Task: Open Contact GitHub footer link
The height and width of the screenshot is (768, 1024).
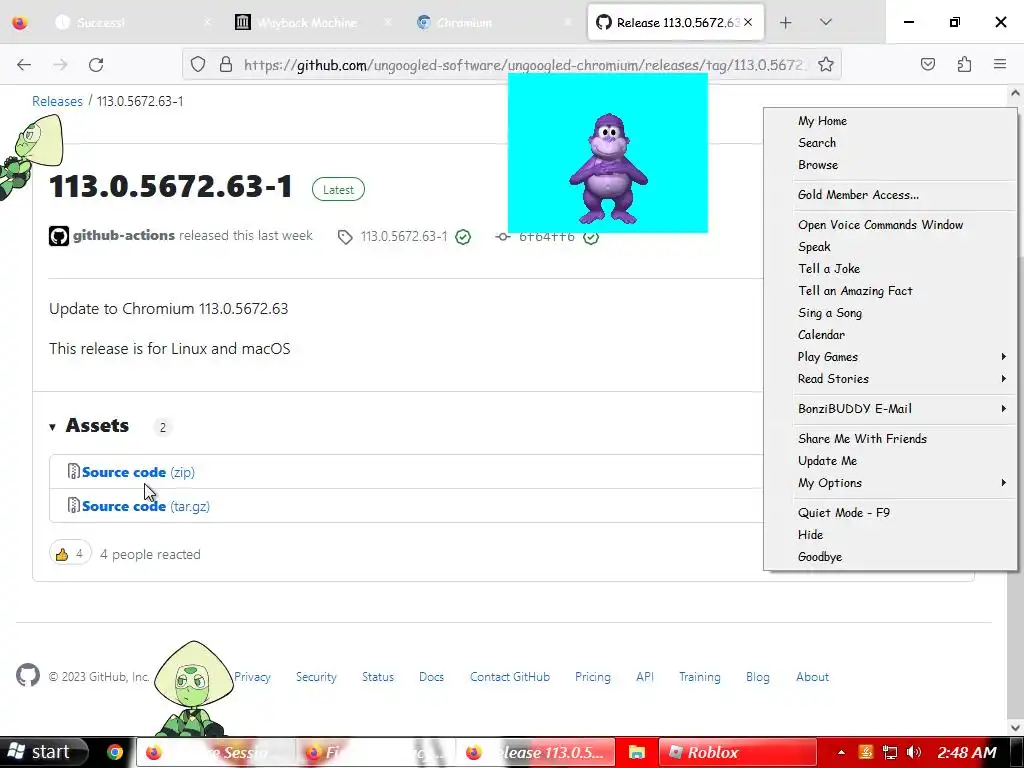Action: pos(510,677)
